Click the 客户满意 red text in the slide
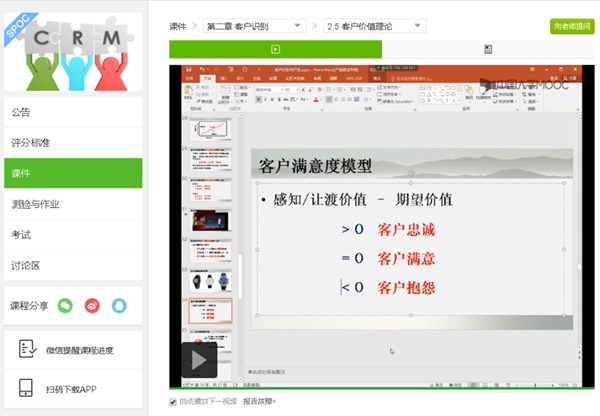Screen dimensions: 600x416 406,258
